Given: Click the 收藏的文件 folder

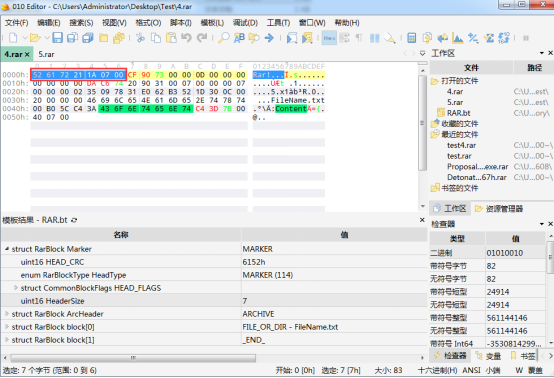Looking at the screenshot, I should [459, 124].
